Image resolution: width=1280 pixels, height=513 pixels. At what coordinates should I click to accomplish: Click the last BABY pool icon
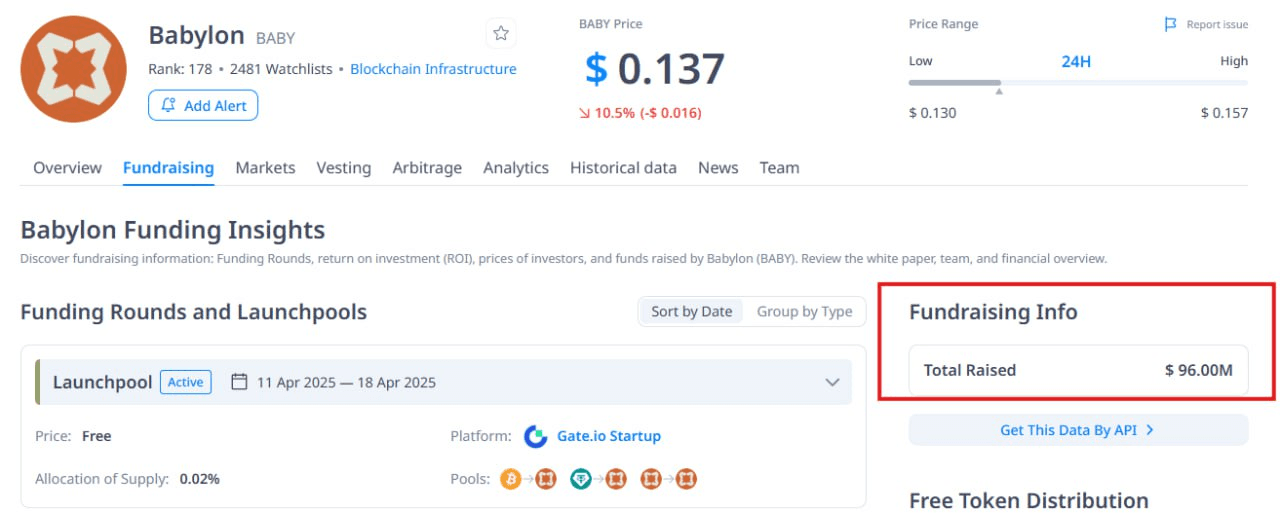(x=686, y=479)
